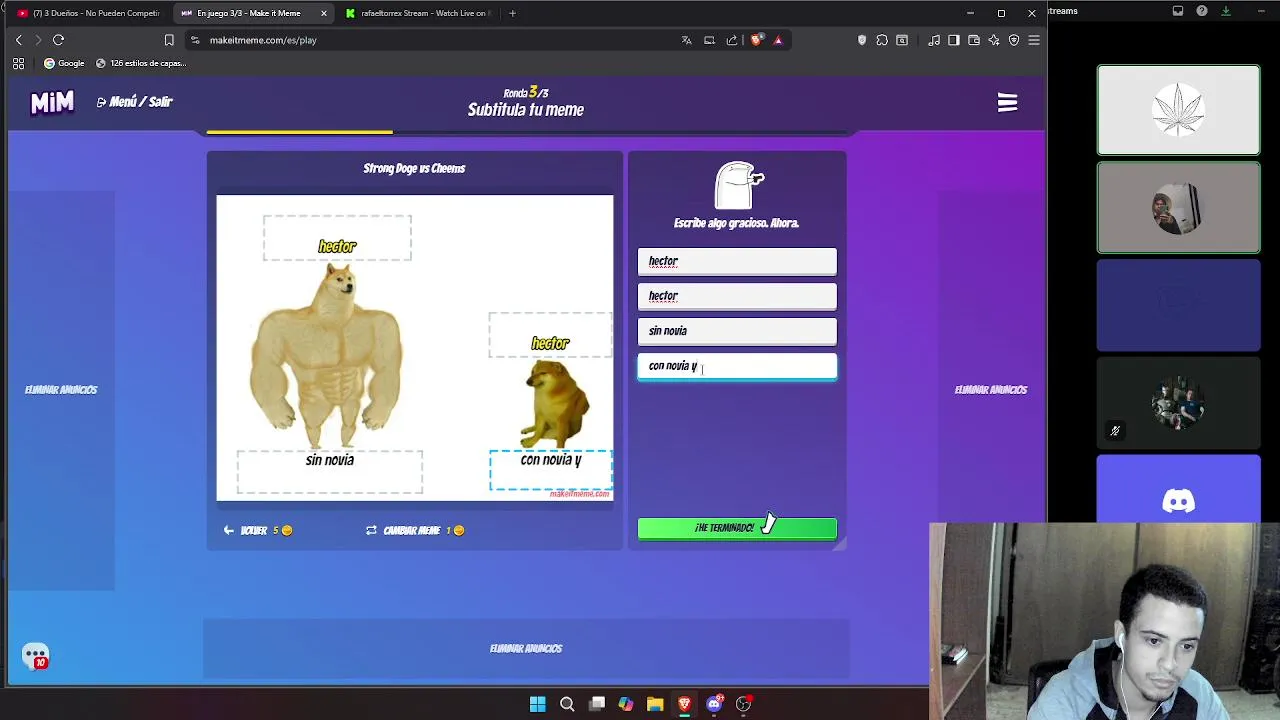The image size is (1280, 720).
Task: Focus the 'con novia y' caption input
Action: pyautogui.click(x=737, y=366)
